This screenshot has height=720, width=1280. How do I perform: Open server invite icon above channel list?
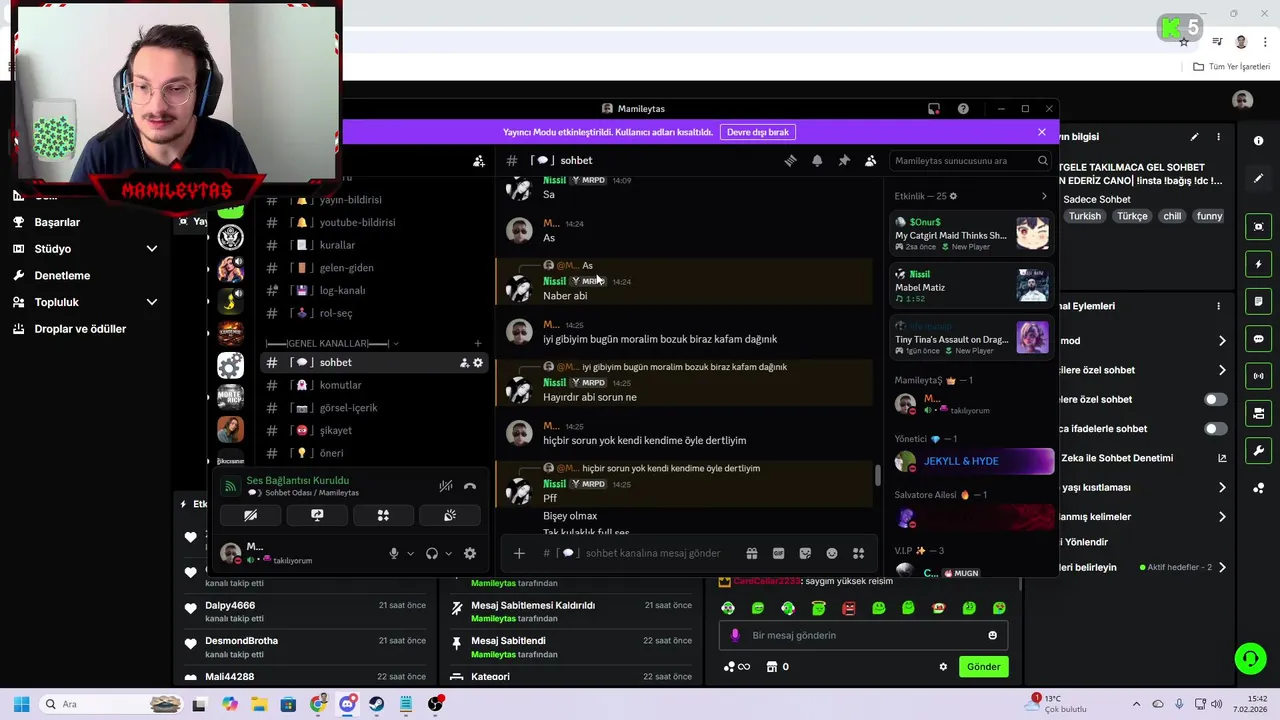coord(479,160)
